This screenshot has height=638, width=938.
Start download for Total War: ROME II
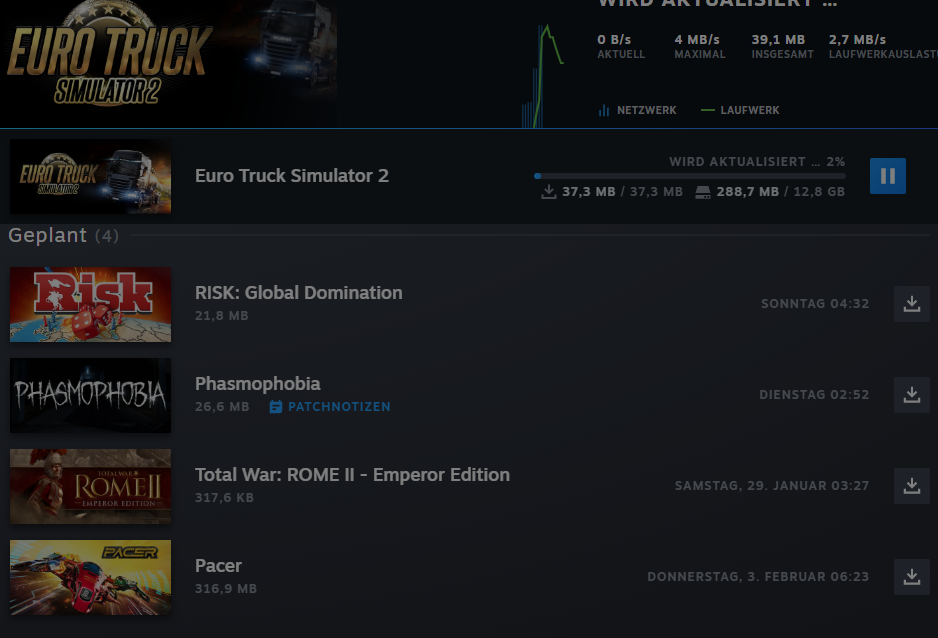(912, 486)
